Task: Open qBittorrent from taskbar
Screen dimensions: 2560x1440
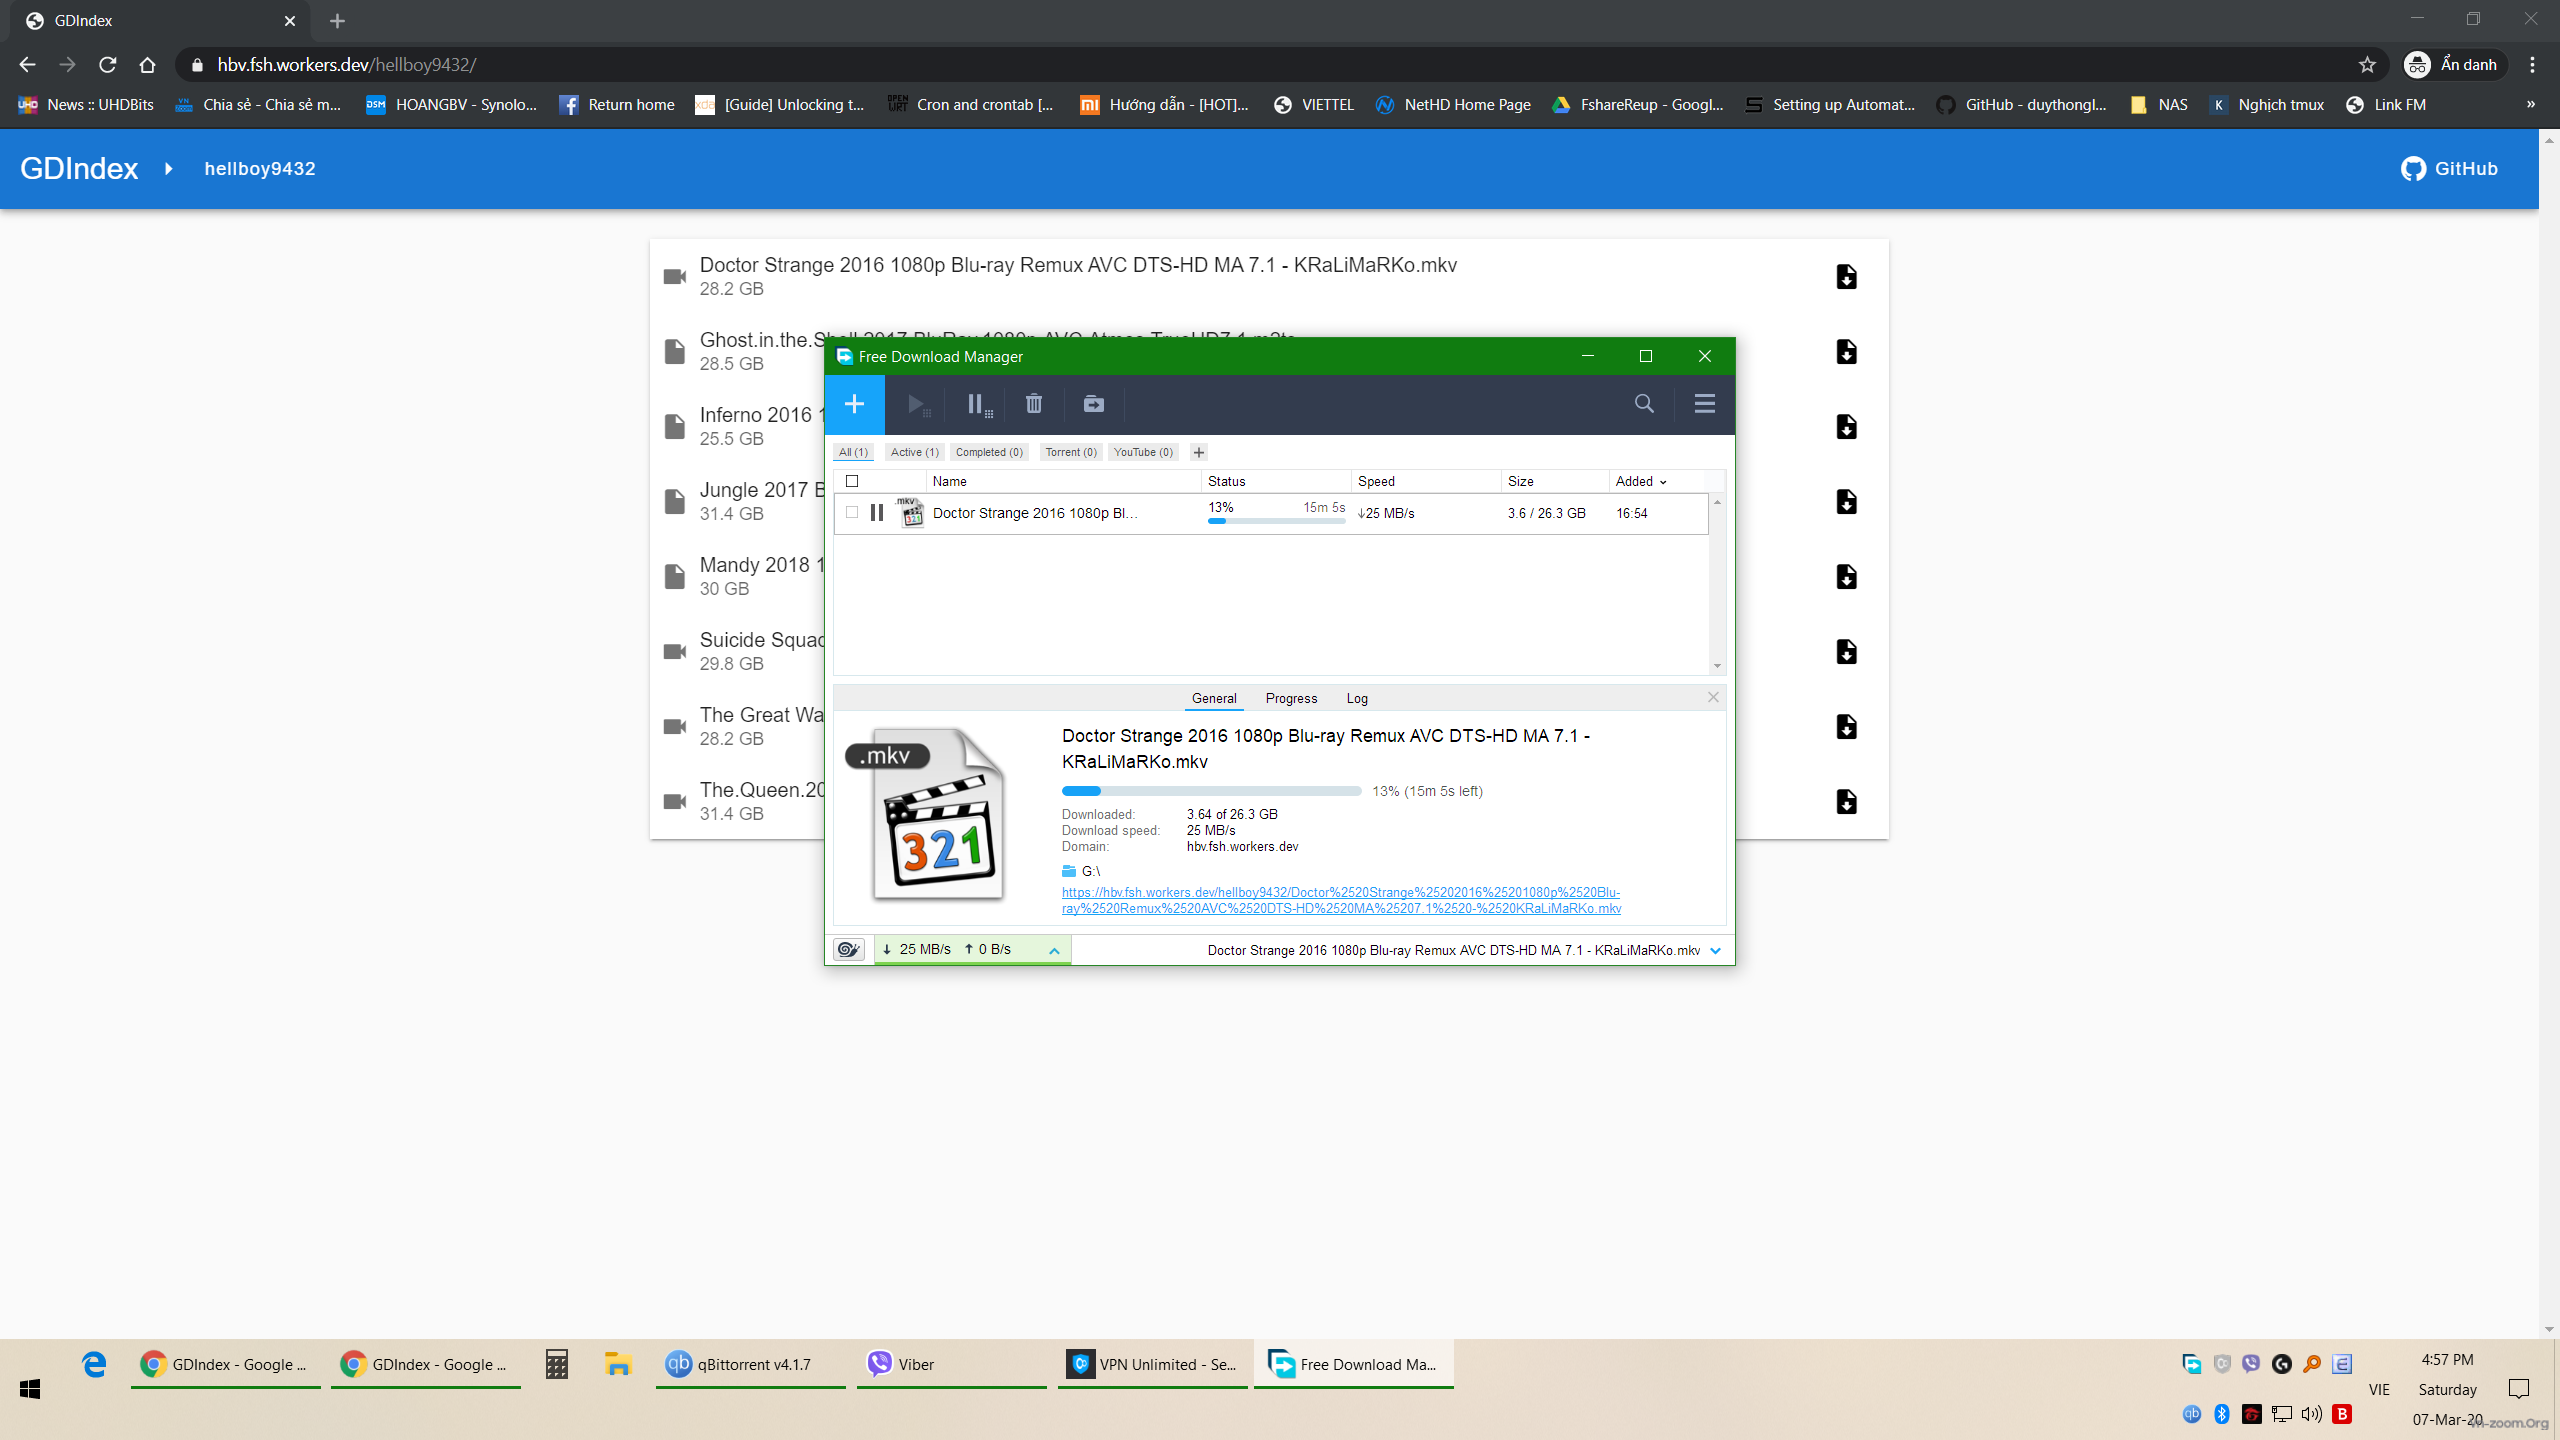Action: pos(750,1364)
